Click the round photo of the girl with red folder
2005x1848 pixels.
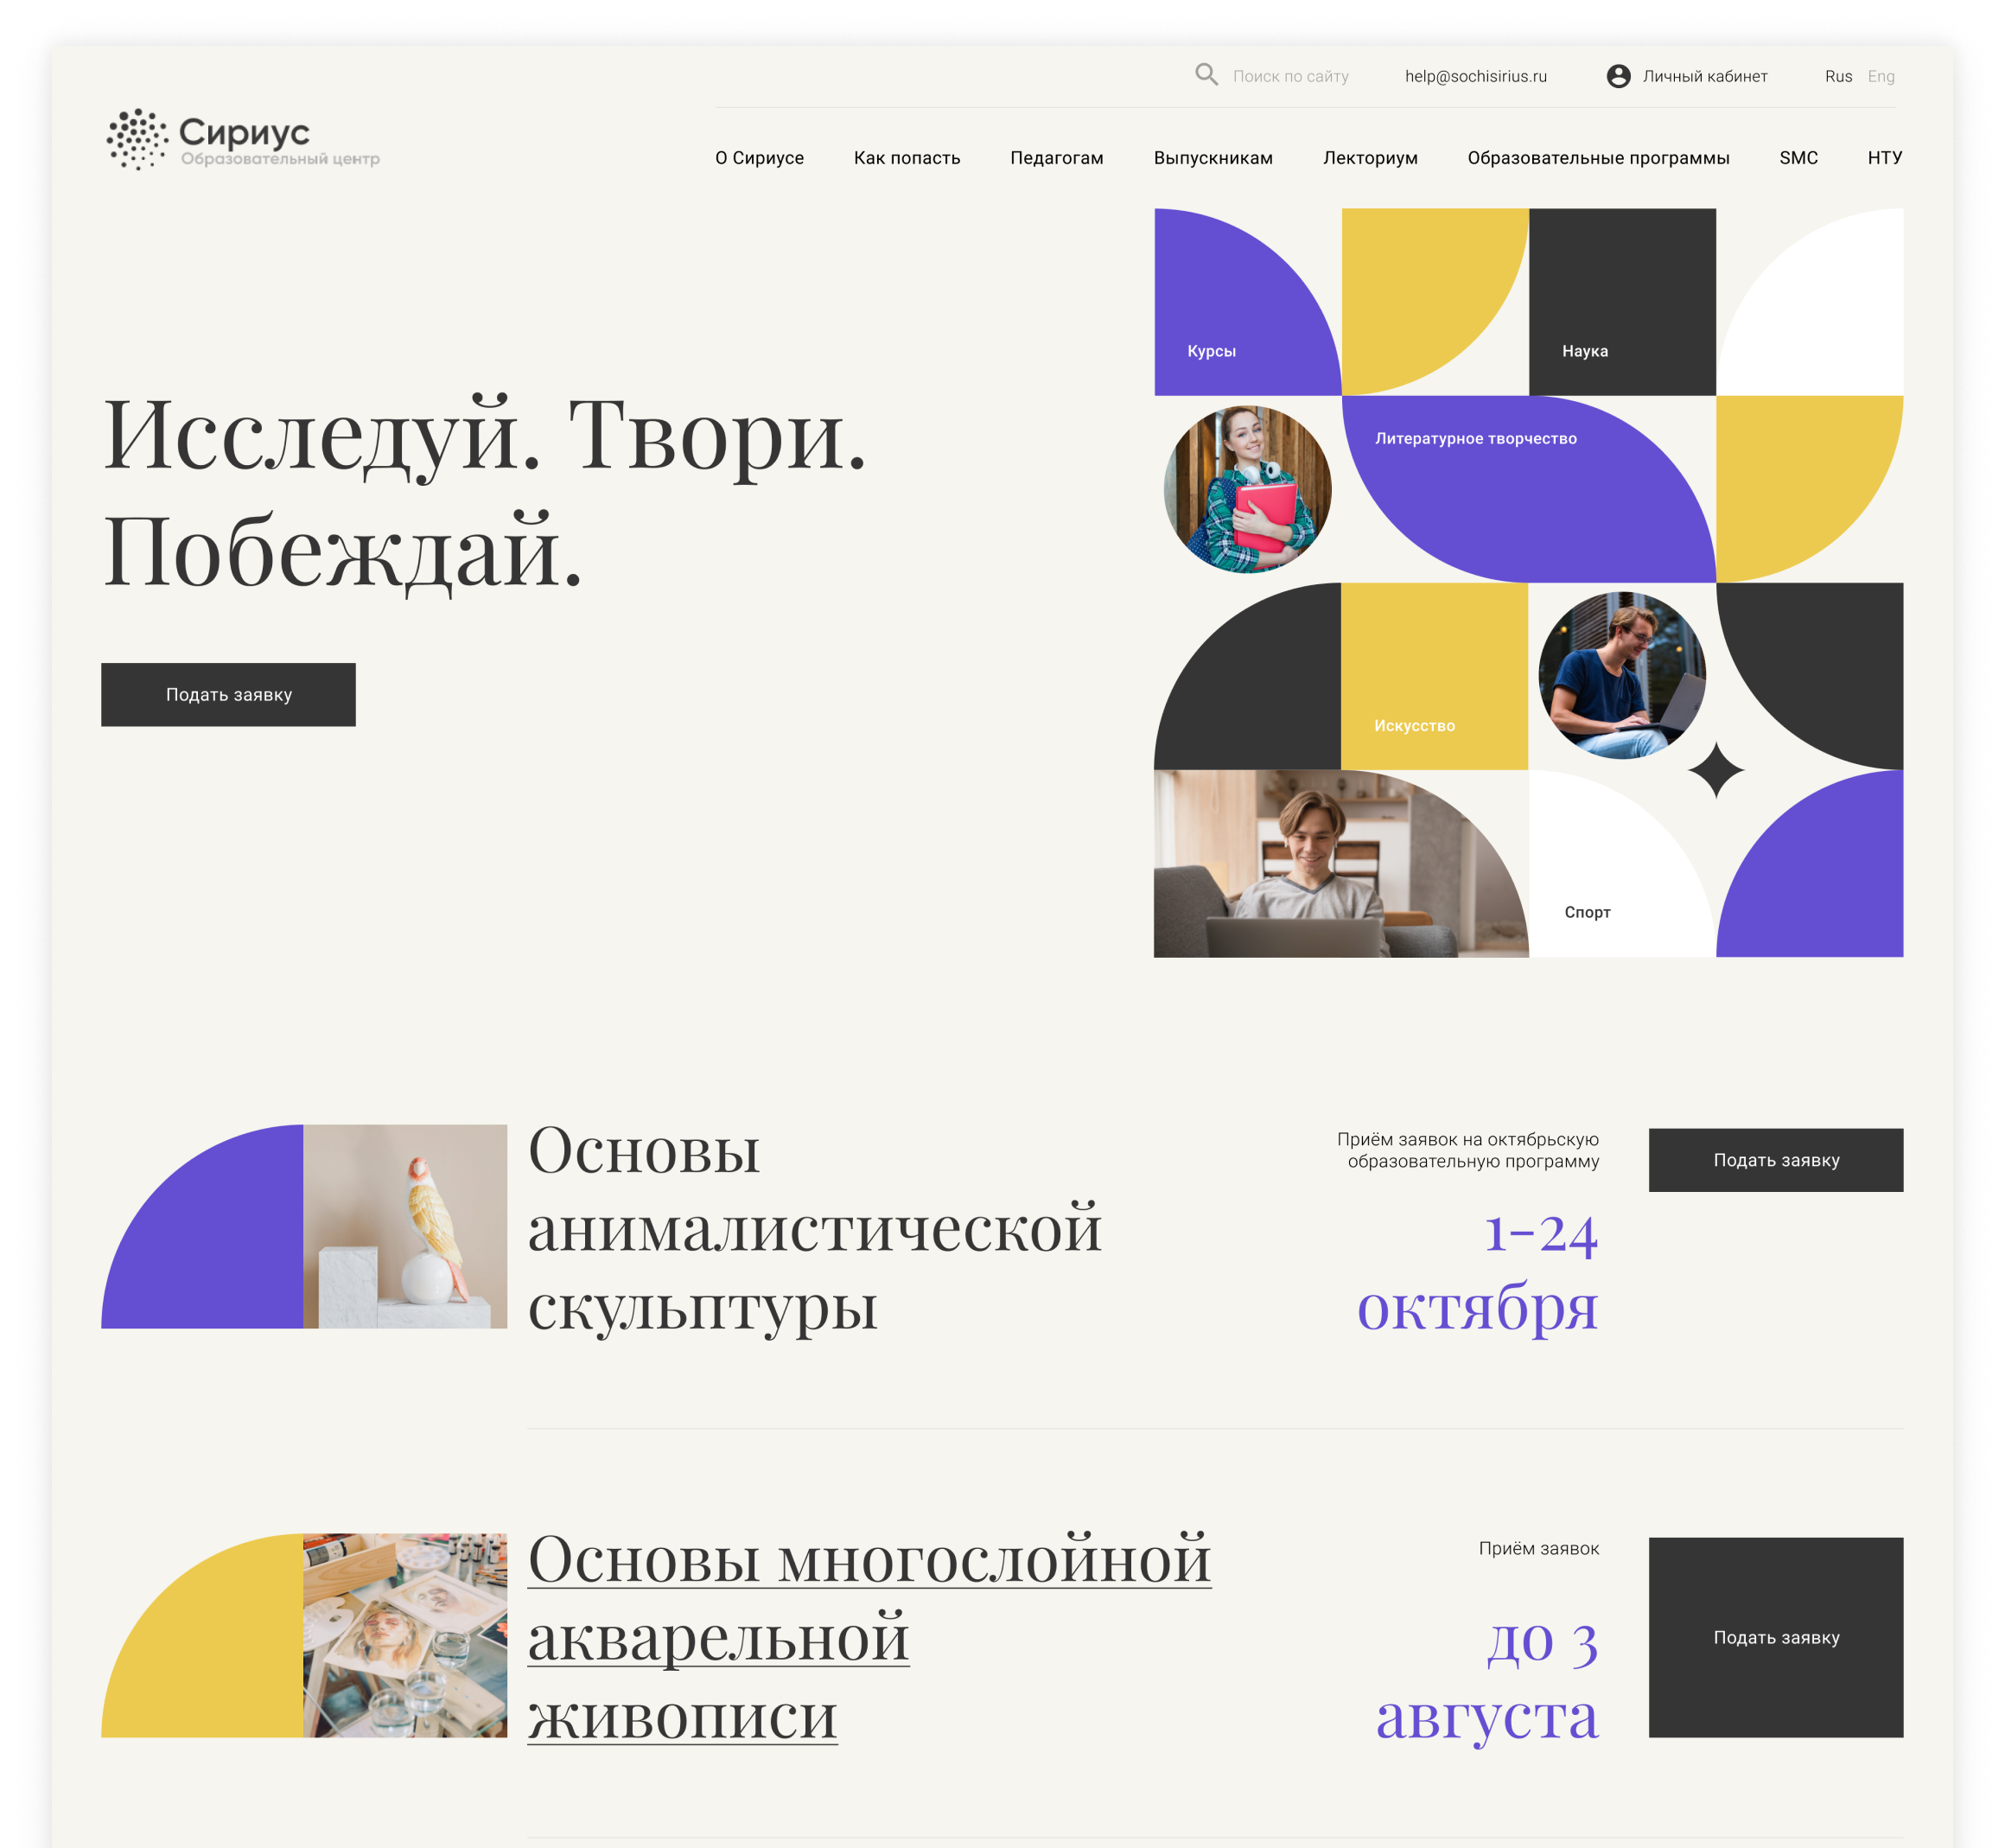point(1247,488)
